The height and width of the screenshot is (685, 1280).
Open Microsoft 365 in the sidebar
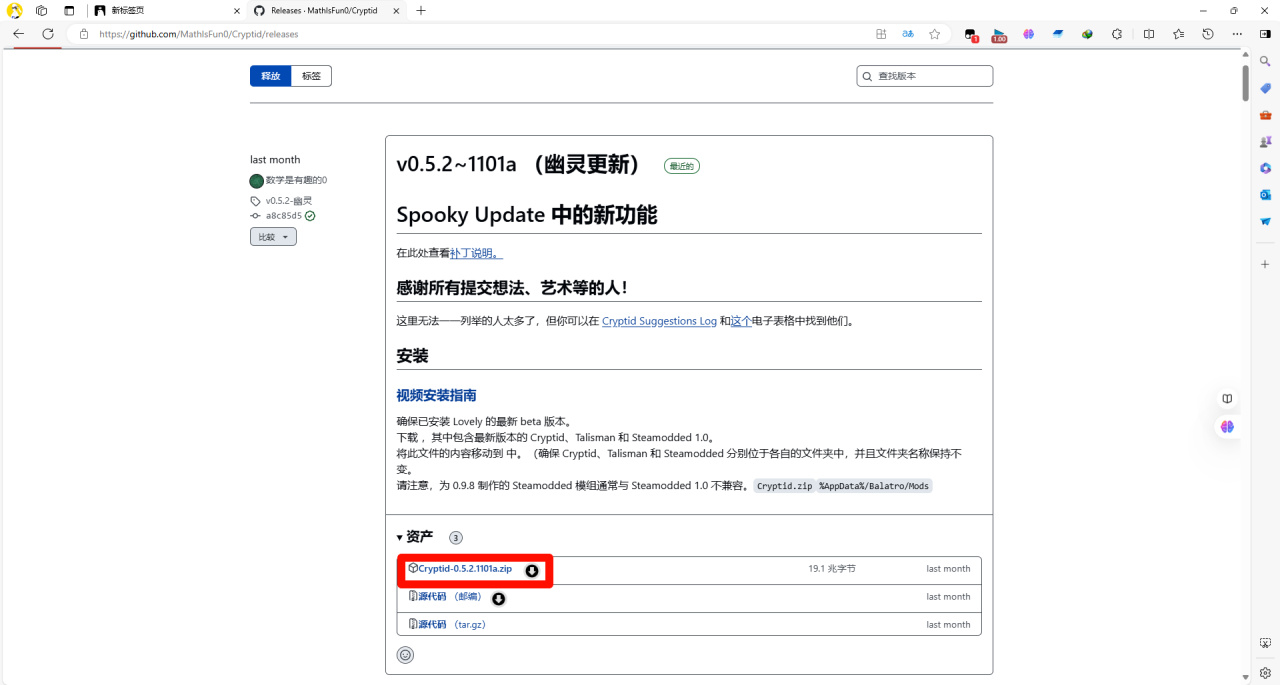click(x=1265, y=168)
